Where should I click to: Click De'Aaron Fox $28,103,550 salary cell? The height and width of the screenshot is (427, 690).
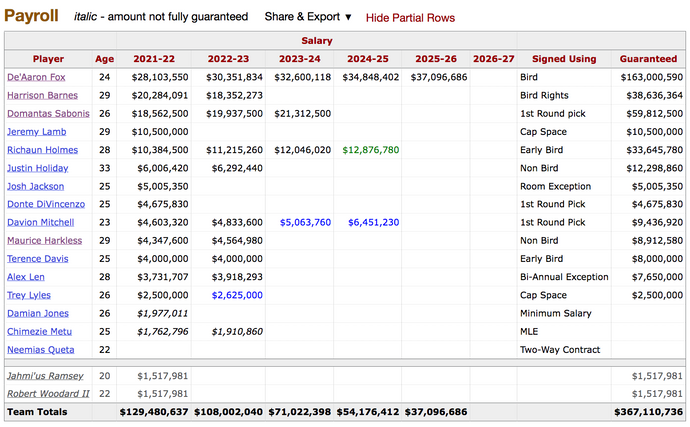160,77
